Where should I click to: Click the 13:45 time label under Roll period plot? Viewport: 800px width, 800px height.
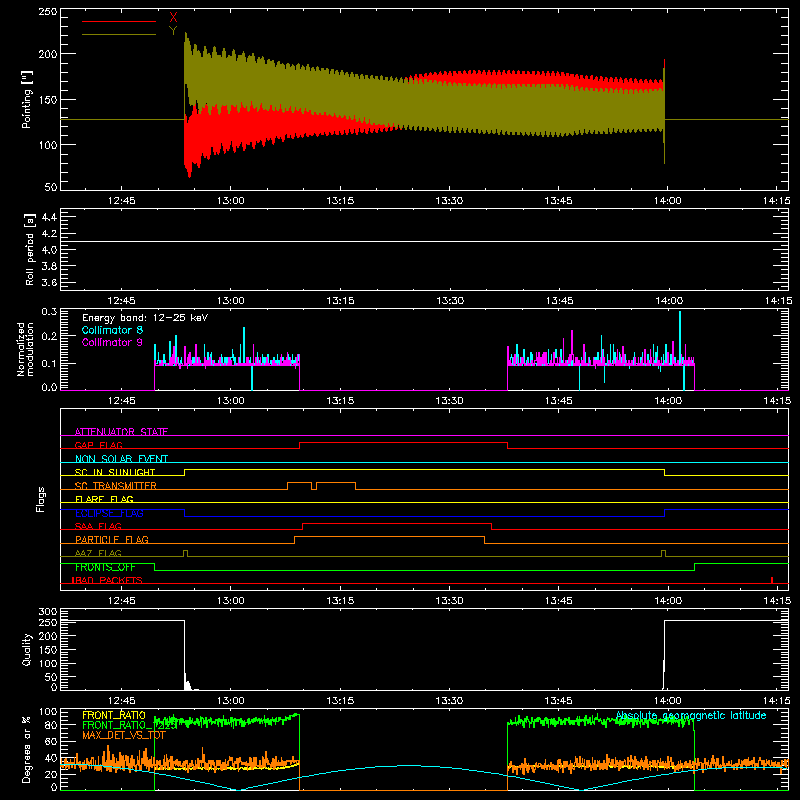click(x=559, y=301)
